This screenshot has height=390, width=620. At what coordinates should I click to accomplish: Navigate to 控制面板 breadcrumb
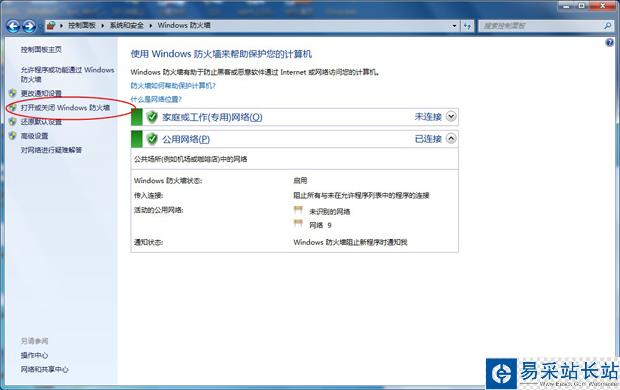coord(82,25)
